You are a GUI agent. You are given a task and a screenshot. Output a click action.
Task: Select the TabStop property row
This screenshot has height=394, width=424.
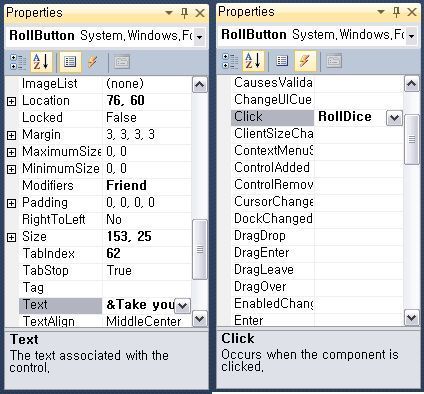click(x=105, y=271)
